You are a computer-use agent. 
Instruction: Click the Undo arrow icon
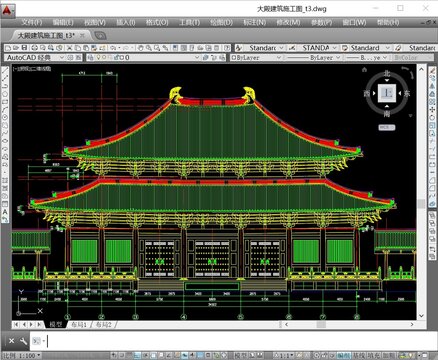pyautogui.click(x=113, y=48)
